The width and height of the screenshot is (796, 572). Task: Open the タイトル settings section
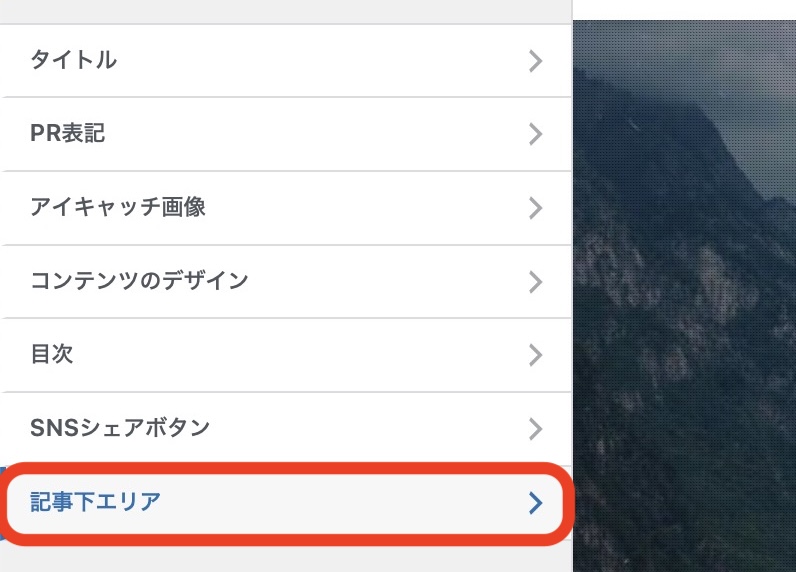pyautogui.click(x=74, y=60)
